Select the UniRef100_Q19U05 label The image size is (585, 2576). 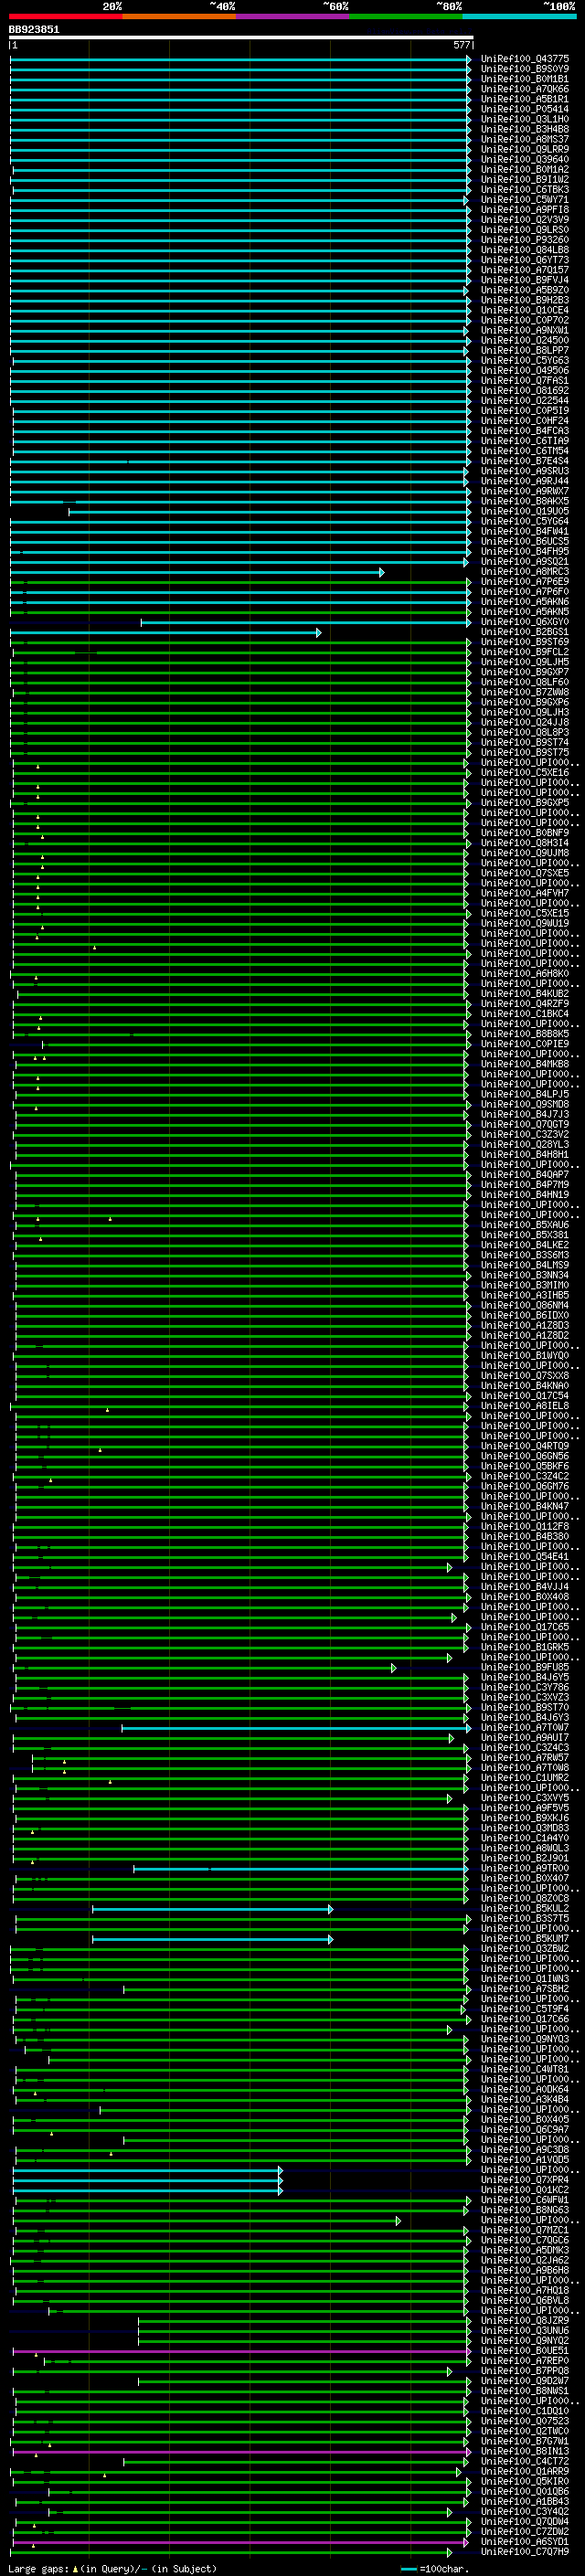pos(524,511)
